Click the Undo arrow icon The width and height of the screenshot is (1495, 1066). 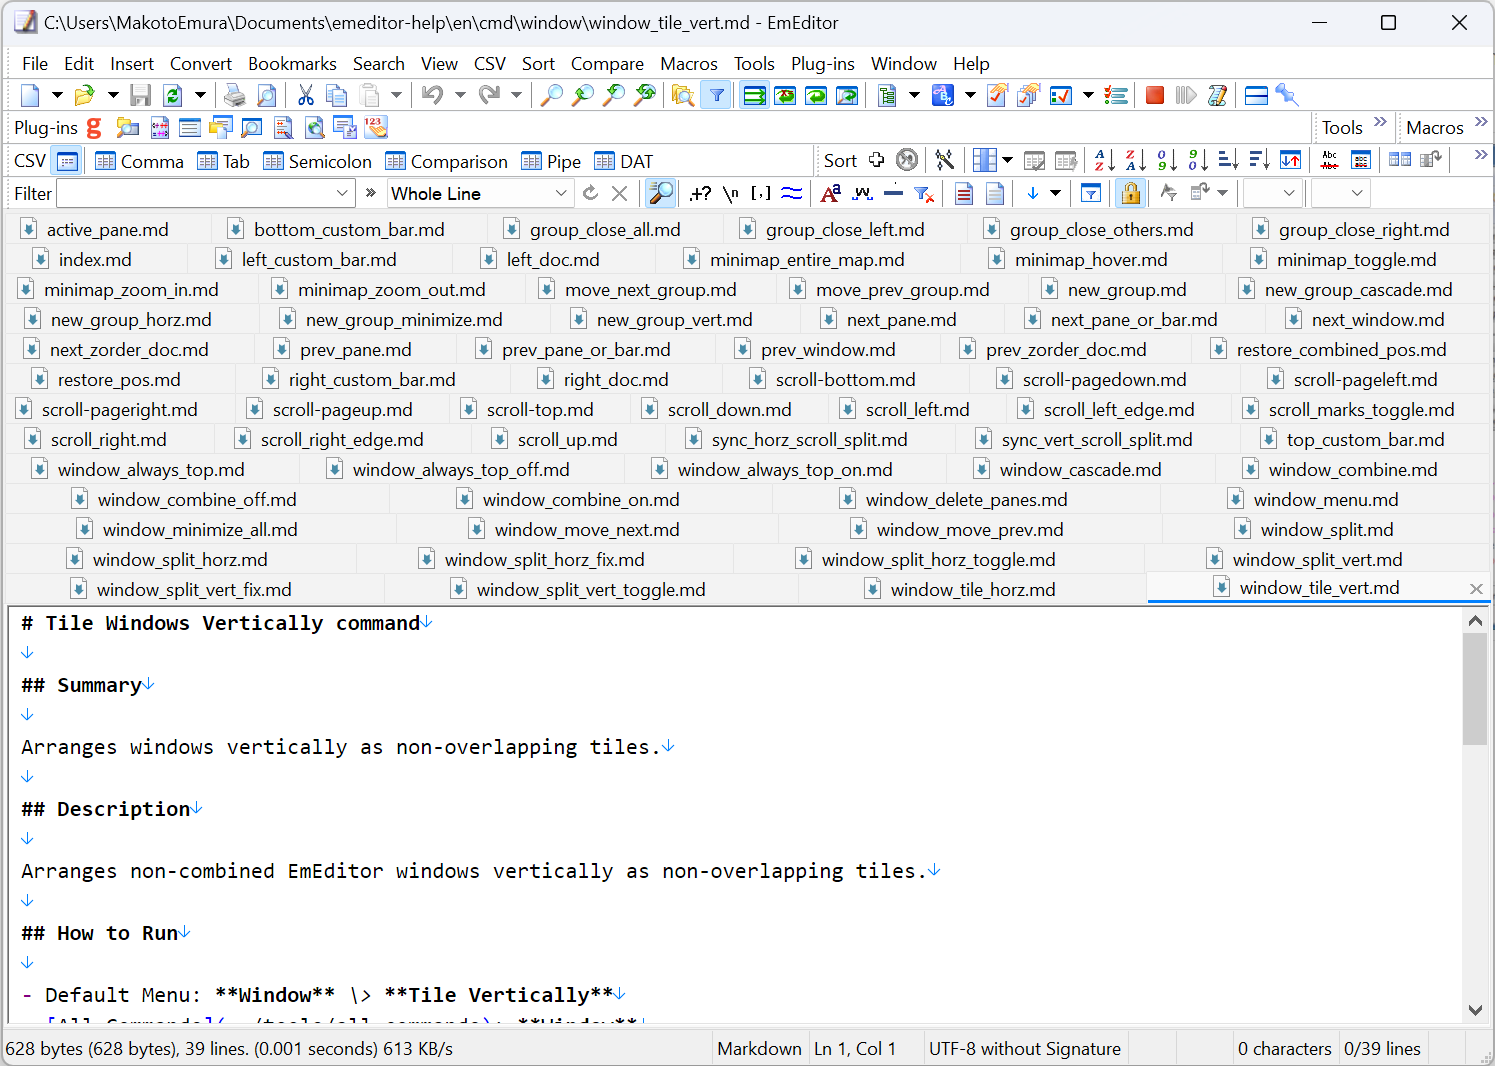click(432, 95)
